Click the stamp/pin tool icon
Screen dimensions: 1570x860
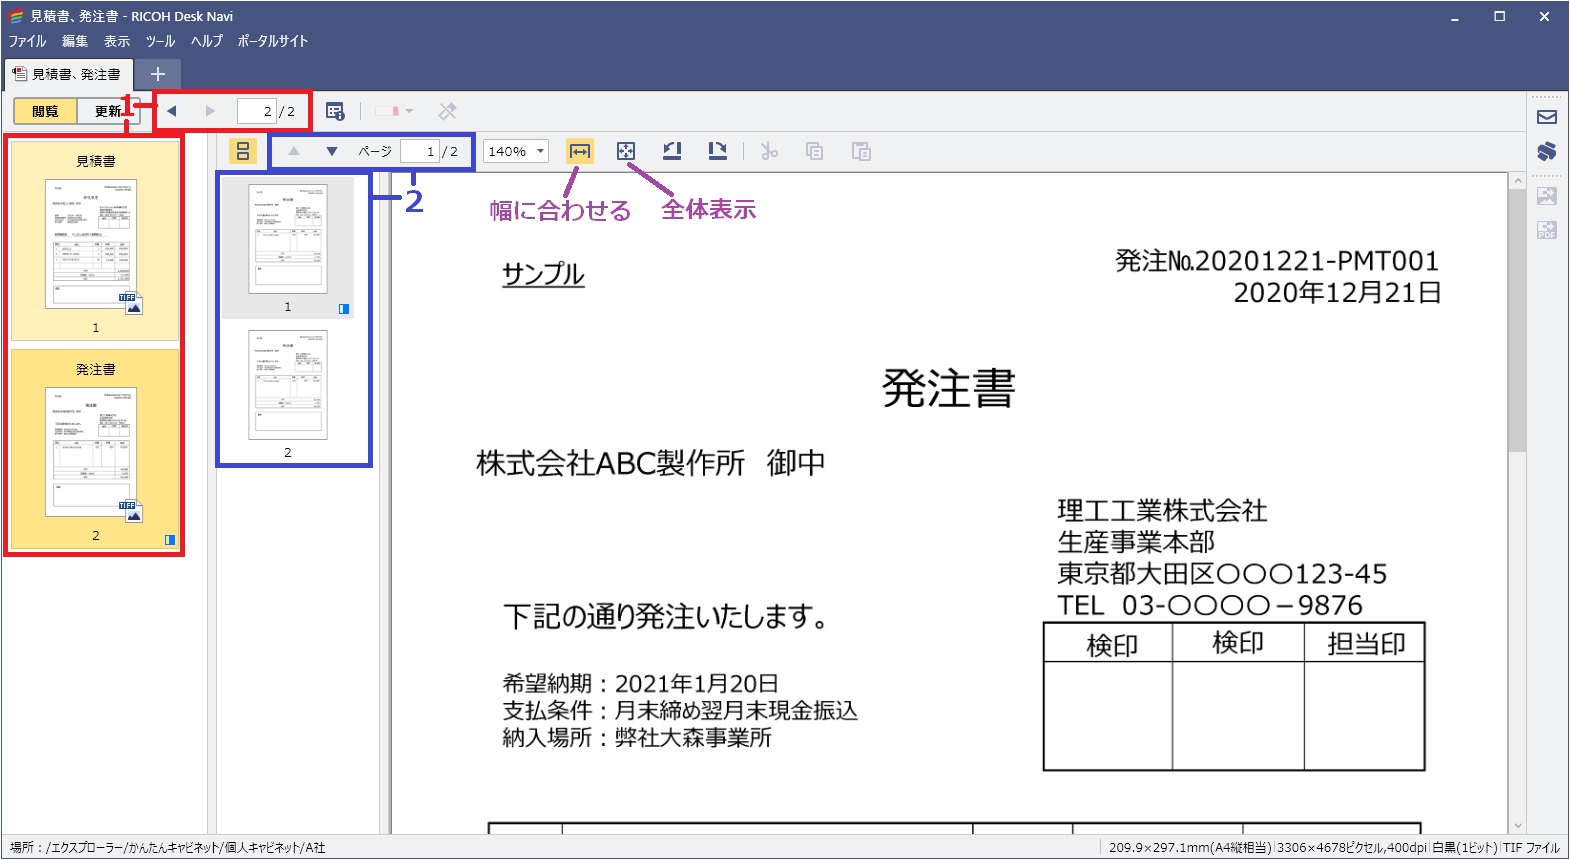(447, 111)
